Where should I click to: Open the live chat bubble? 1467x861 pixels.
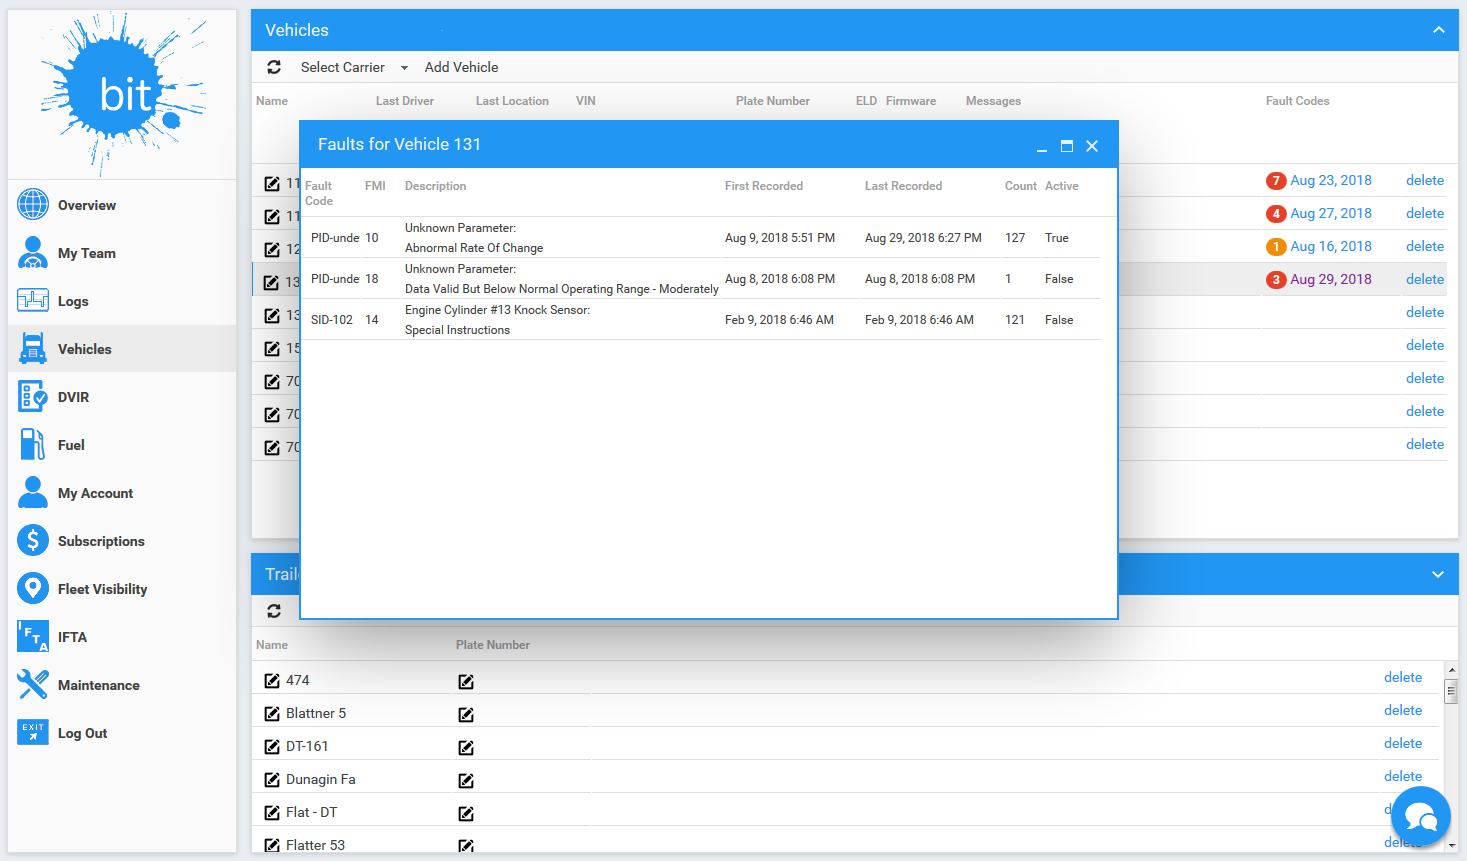[1420, 817]
